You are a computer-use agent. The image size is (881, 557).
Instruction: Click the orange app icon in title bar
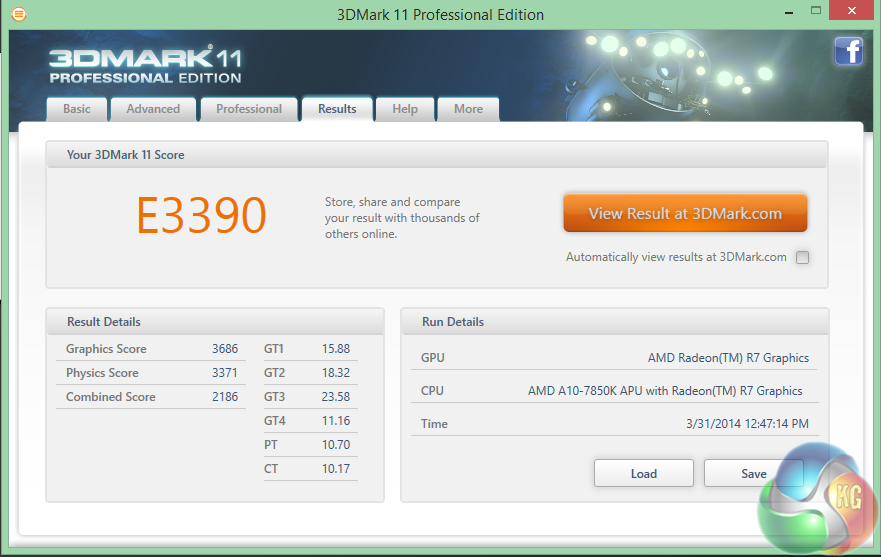(19, 14)
